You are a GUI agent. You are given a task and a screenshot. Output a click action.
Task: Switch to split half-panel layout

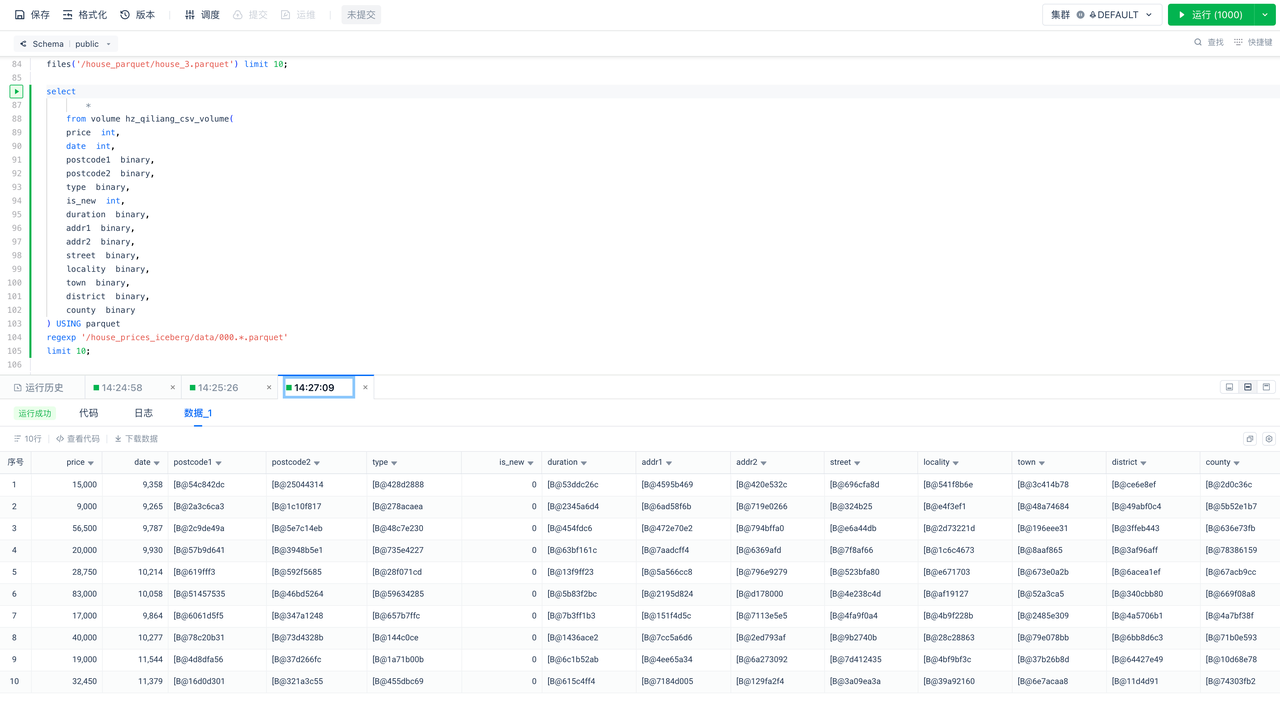pos(1248,387)
